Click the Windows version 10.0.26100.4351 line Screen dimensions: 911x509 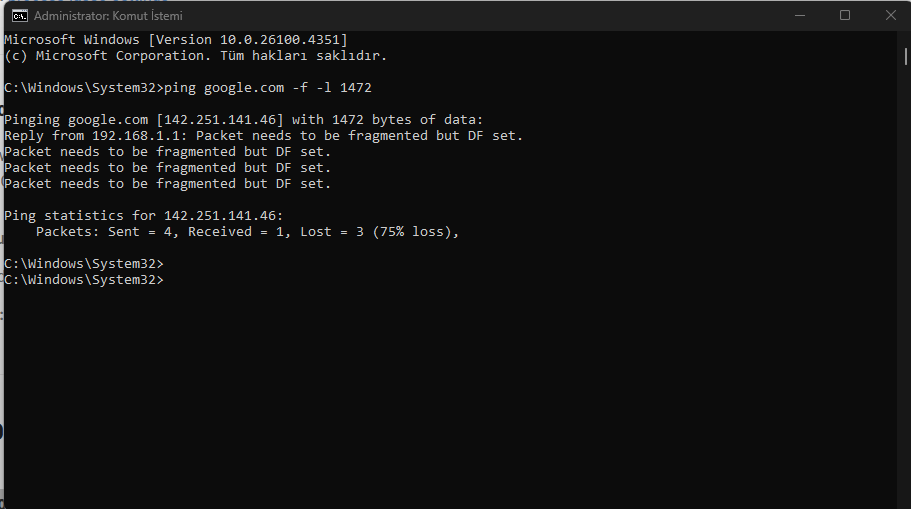click(176, 40)
